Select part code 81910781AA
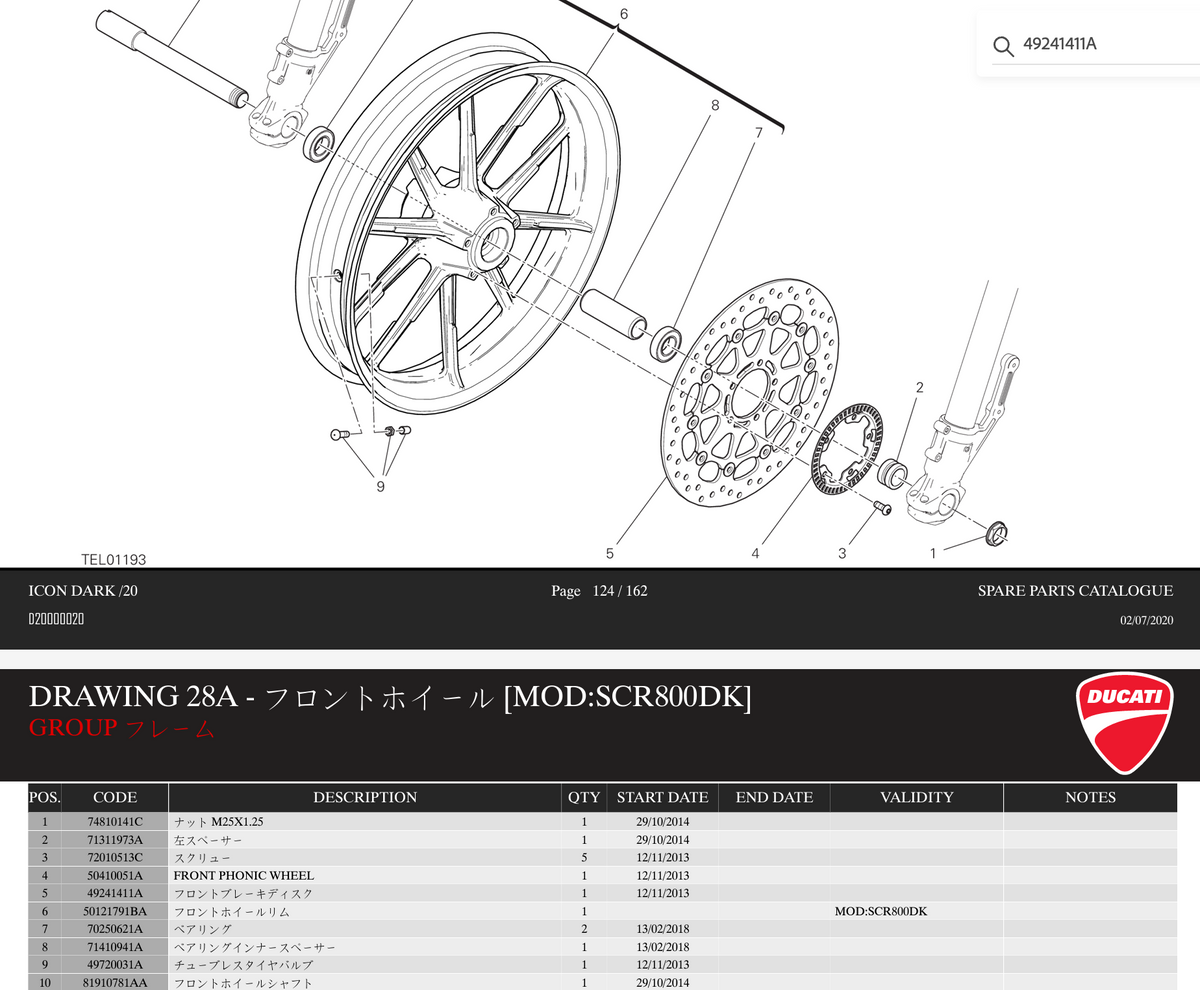 [x=115, y=983]
